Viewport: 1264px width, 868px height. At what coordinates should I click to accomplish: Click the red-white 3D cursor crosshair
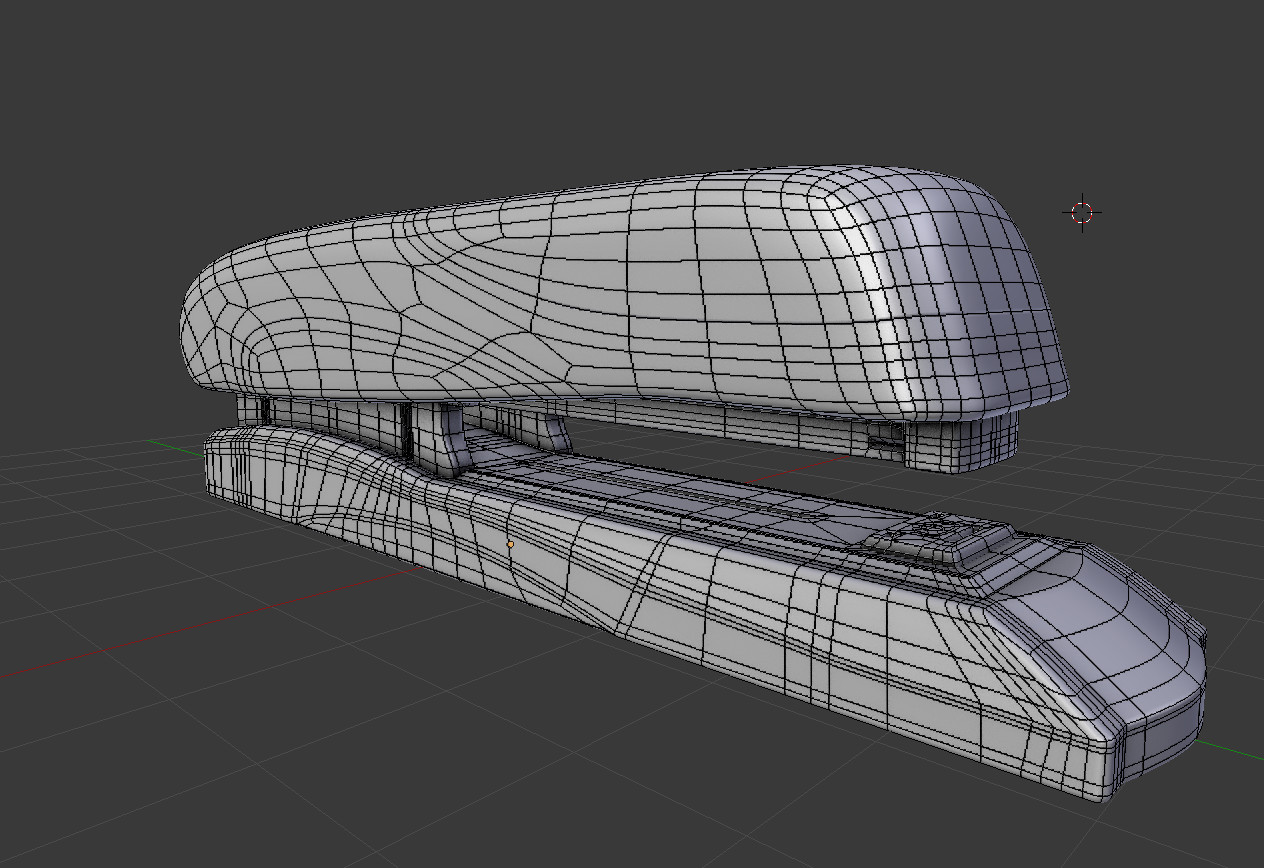coord(1082,212)
